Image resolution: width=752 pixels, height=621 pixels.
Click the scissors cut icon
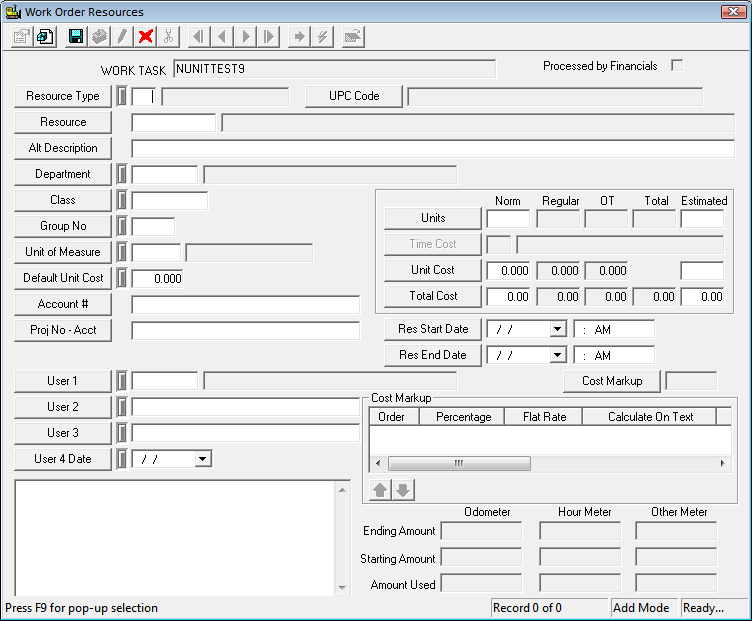(x=169, y=37)
